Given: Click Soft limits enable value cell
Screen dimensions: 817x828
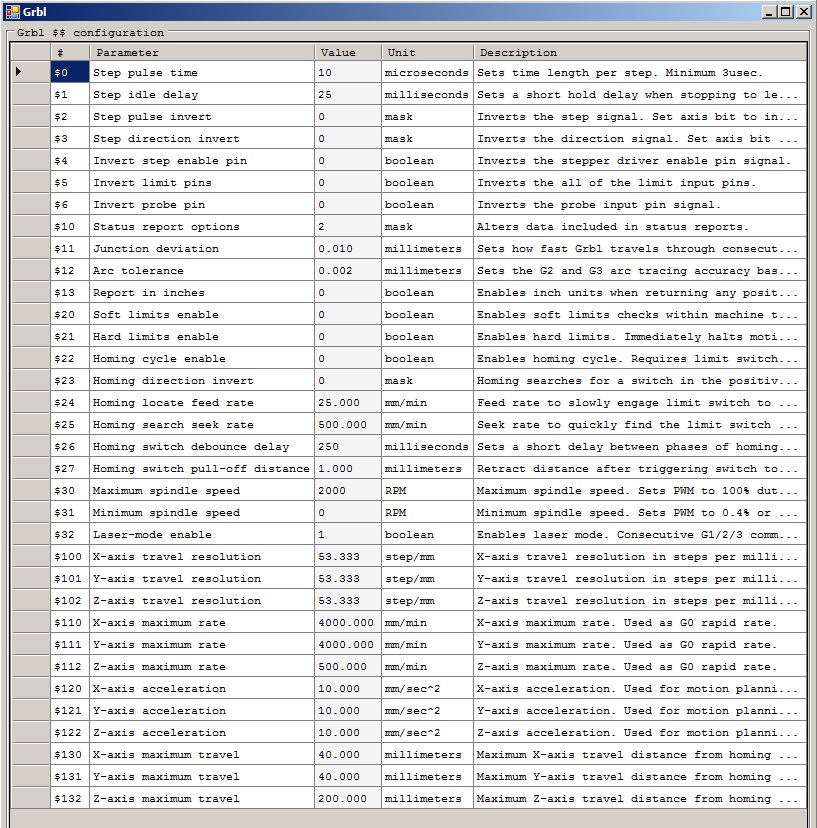Looking at the screenshot, I should [x=349, y=315].
